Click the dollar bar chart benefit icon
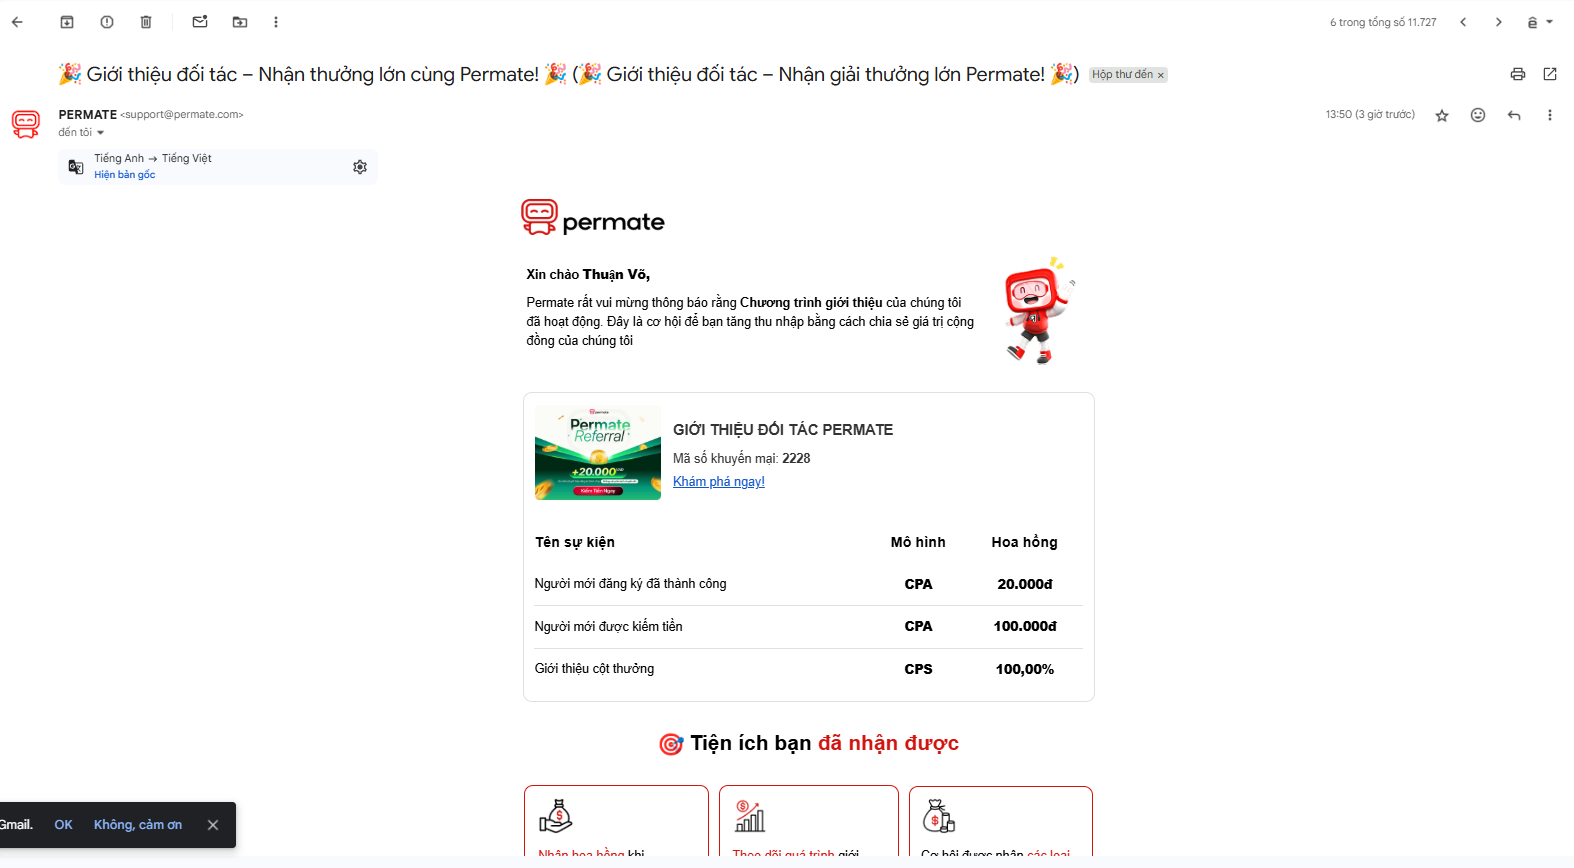 [x=750, y=816]
